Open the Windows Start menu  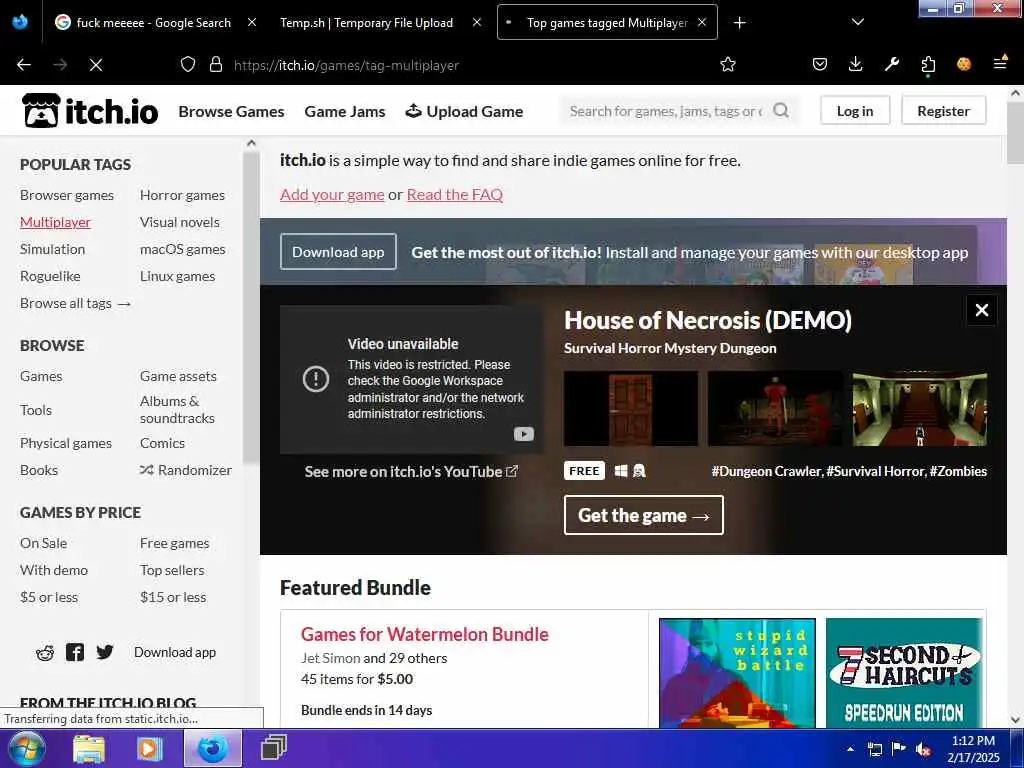[27, 748]
